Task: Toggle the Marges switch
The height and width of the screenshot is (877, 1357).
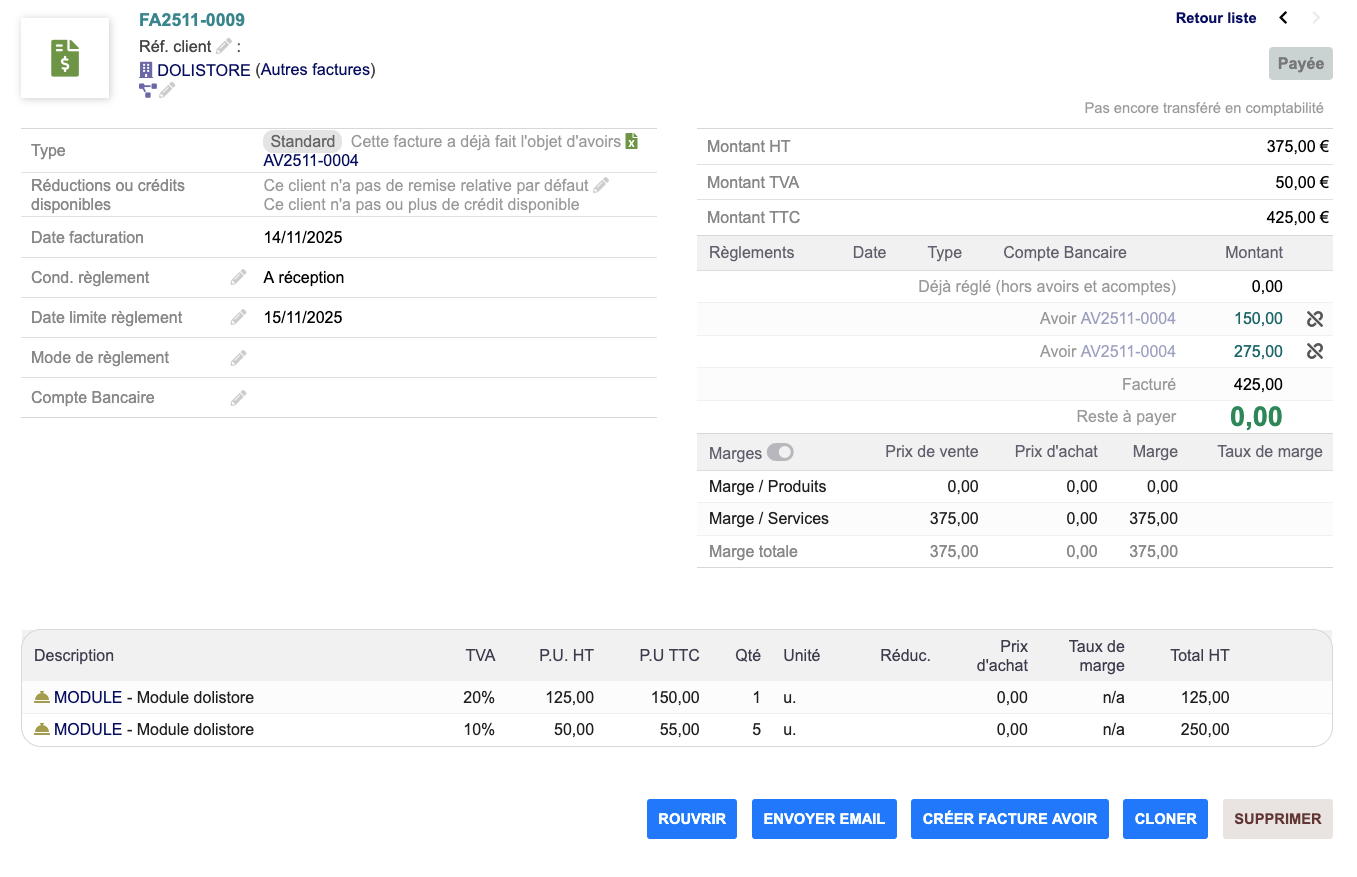Action: tap(780, 453)
